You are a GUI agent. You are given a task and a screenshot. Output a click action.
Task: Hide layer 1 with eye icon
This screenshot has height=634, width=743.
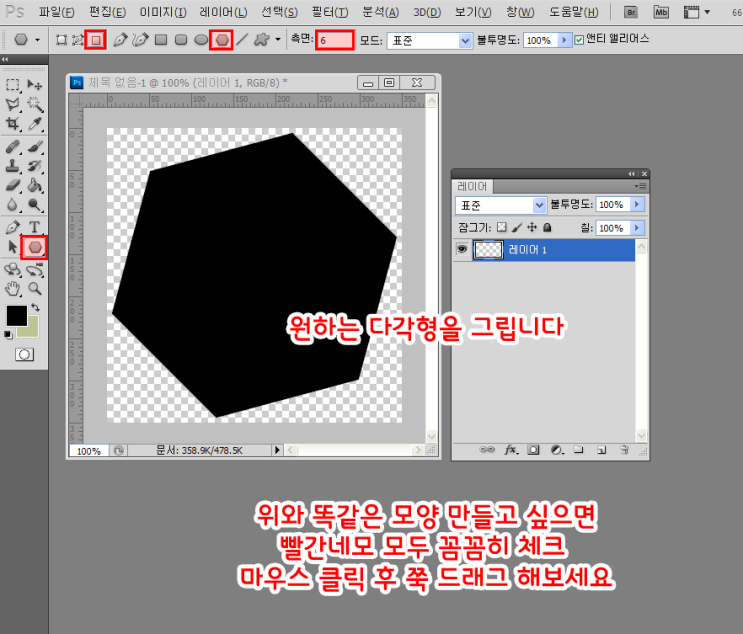click(462, 249)
